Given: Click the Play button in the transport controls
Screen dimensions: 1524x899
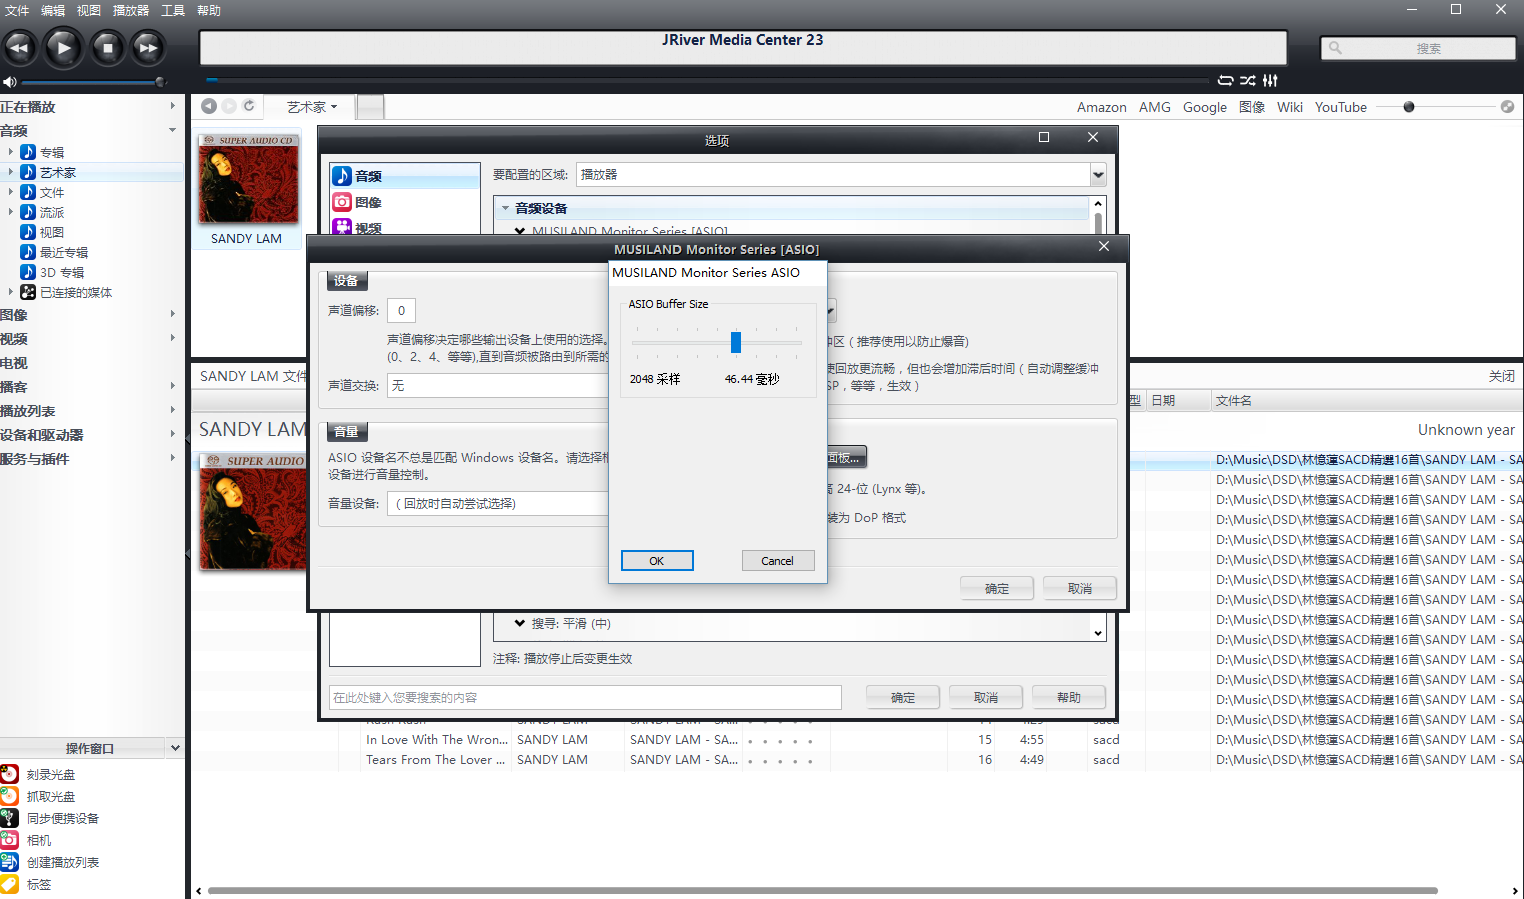Looking at the screenshot, I should pos(63,47).
